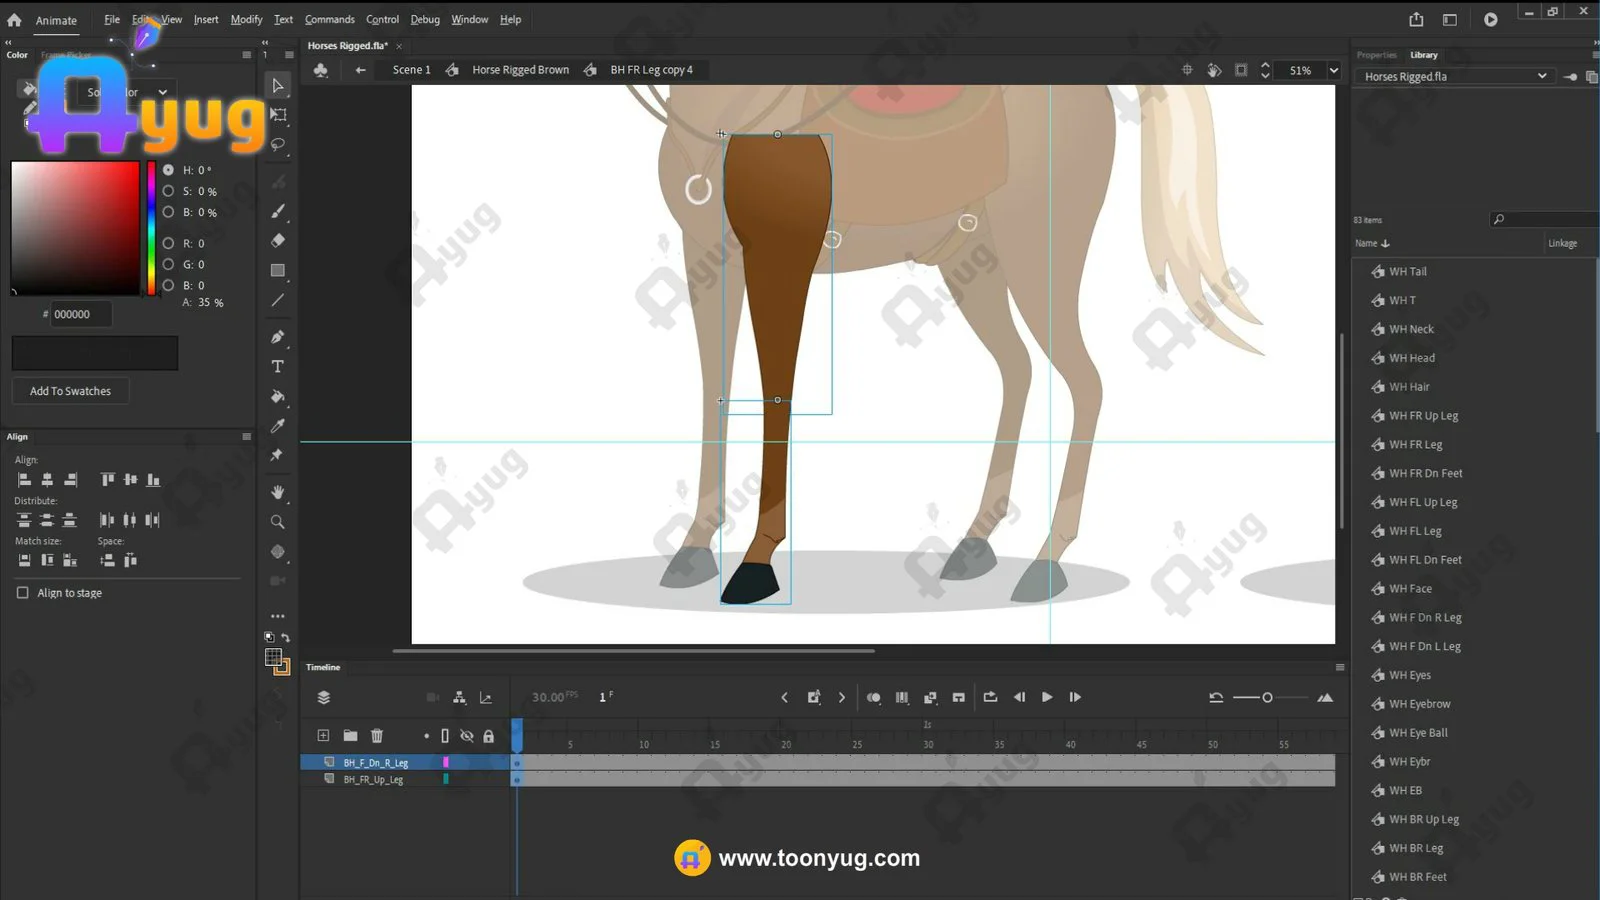Play the timeline animation
This screenshot has height=900, width=1600.
[1047, 697]
